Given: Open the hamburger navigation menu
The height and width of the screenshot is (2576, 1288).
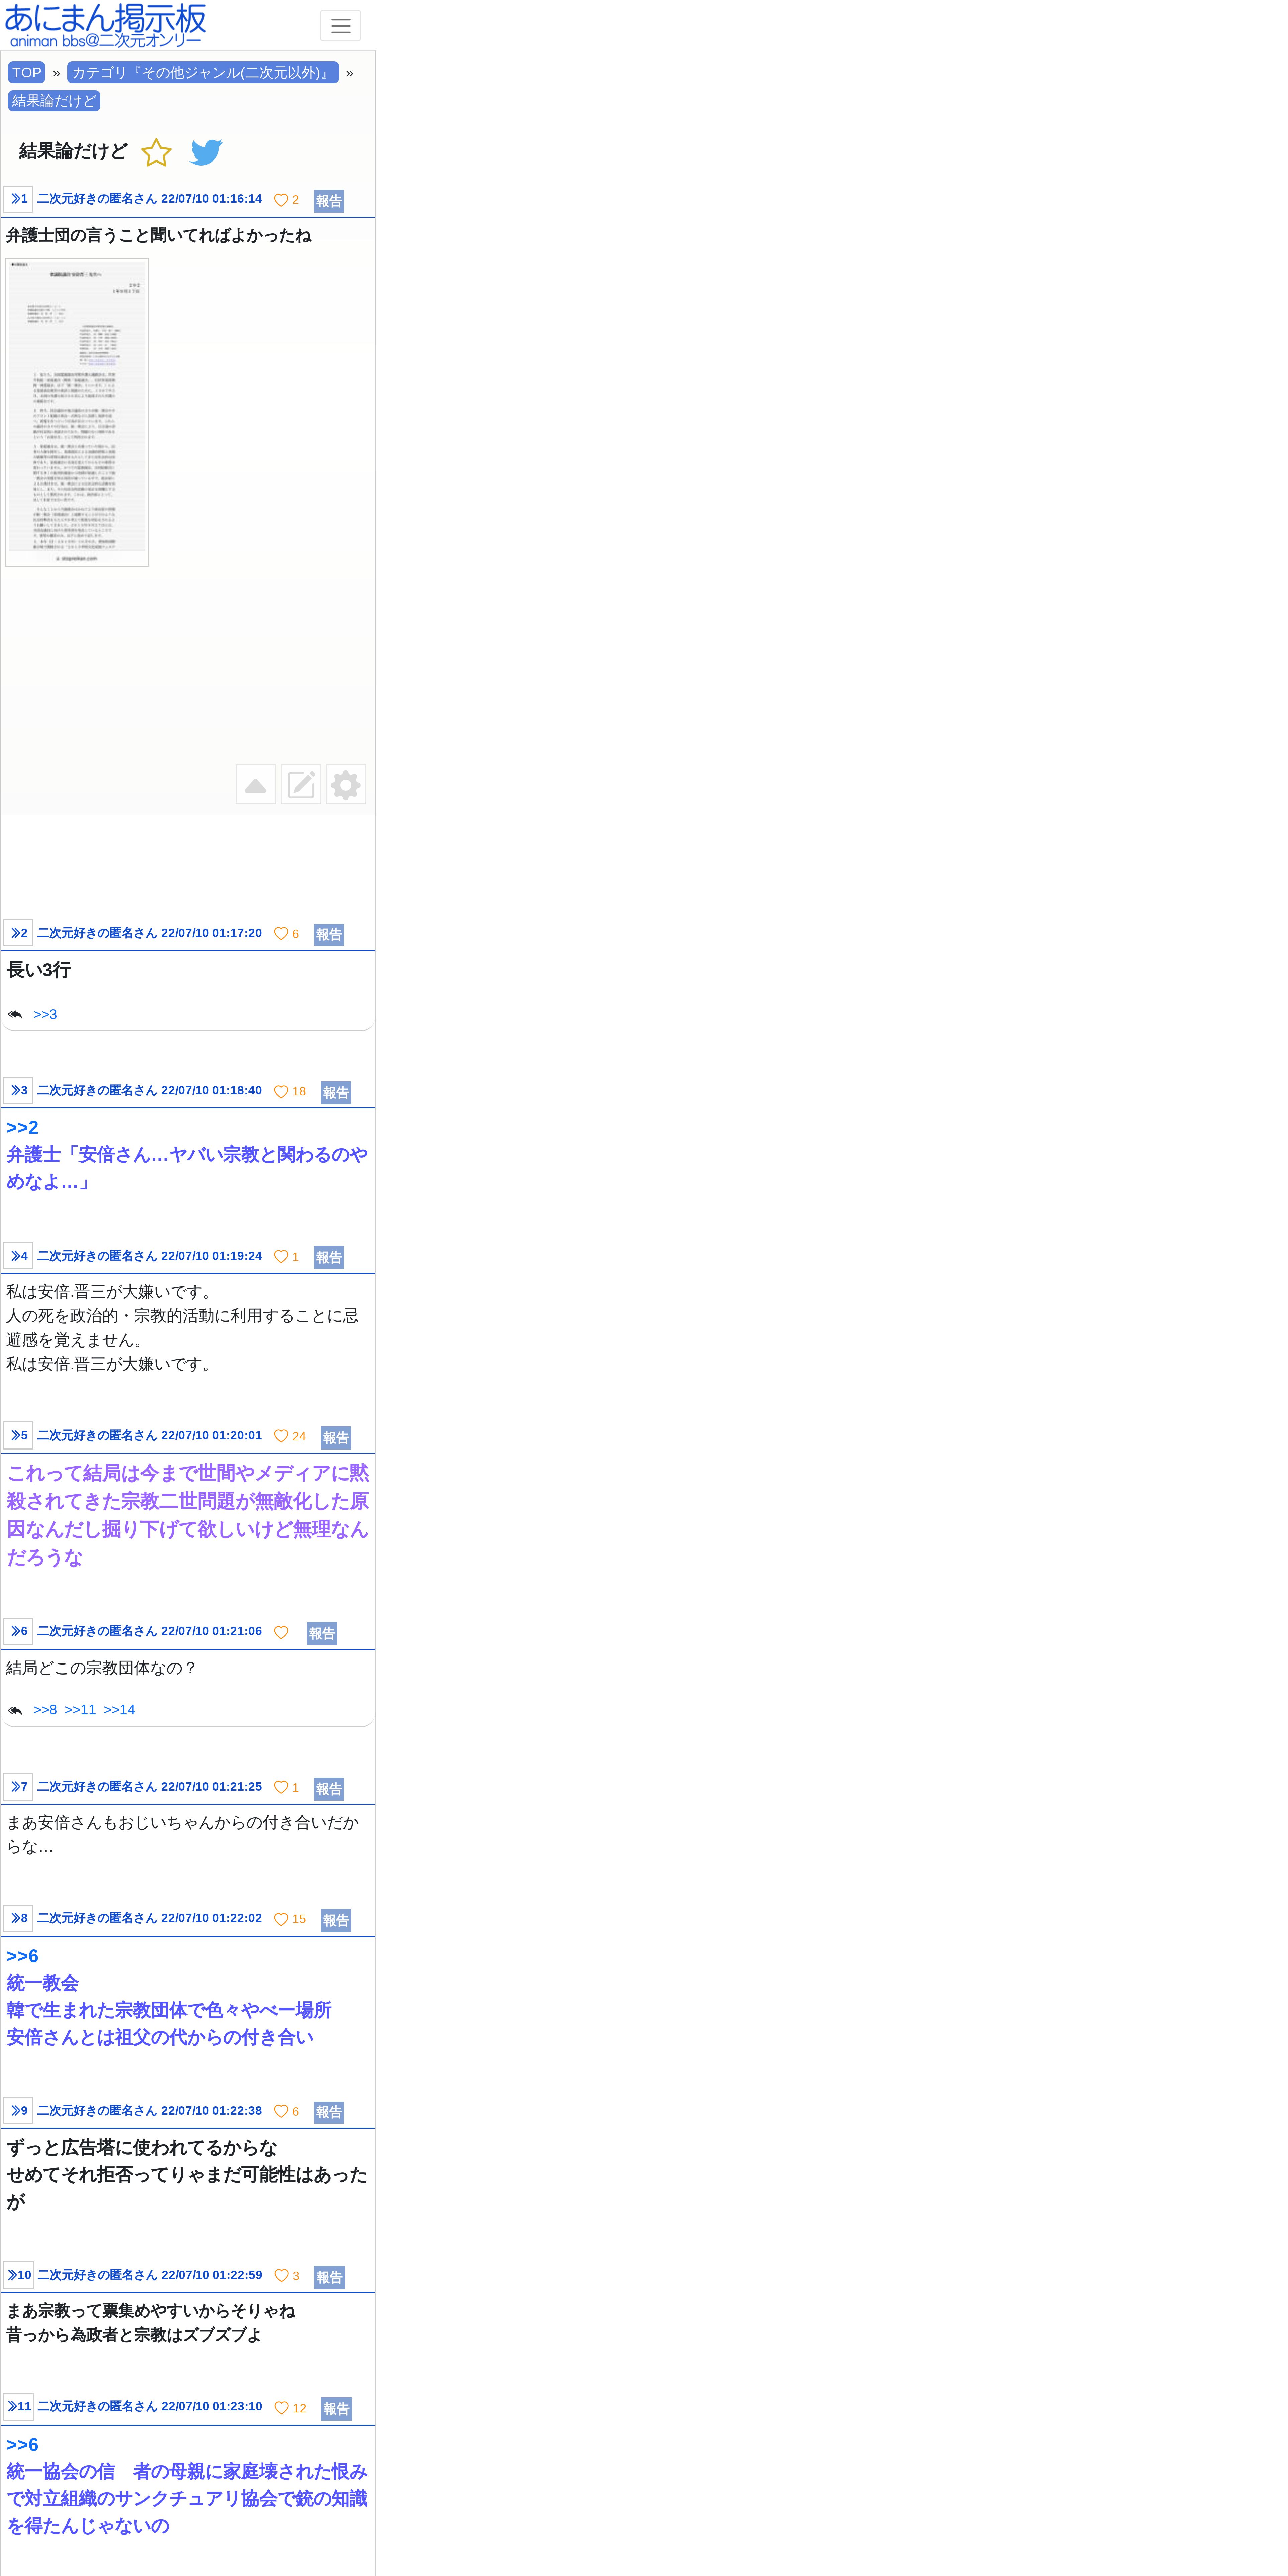Looking at the screenshot, I should 340,26.
